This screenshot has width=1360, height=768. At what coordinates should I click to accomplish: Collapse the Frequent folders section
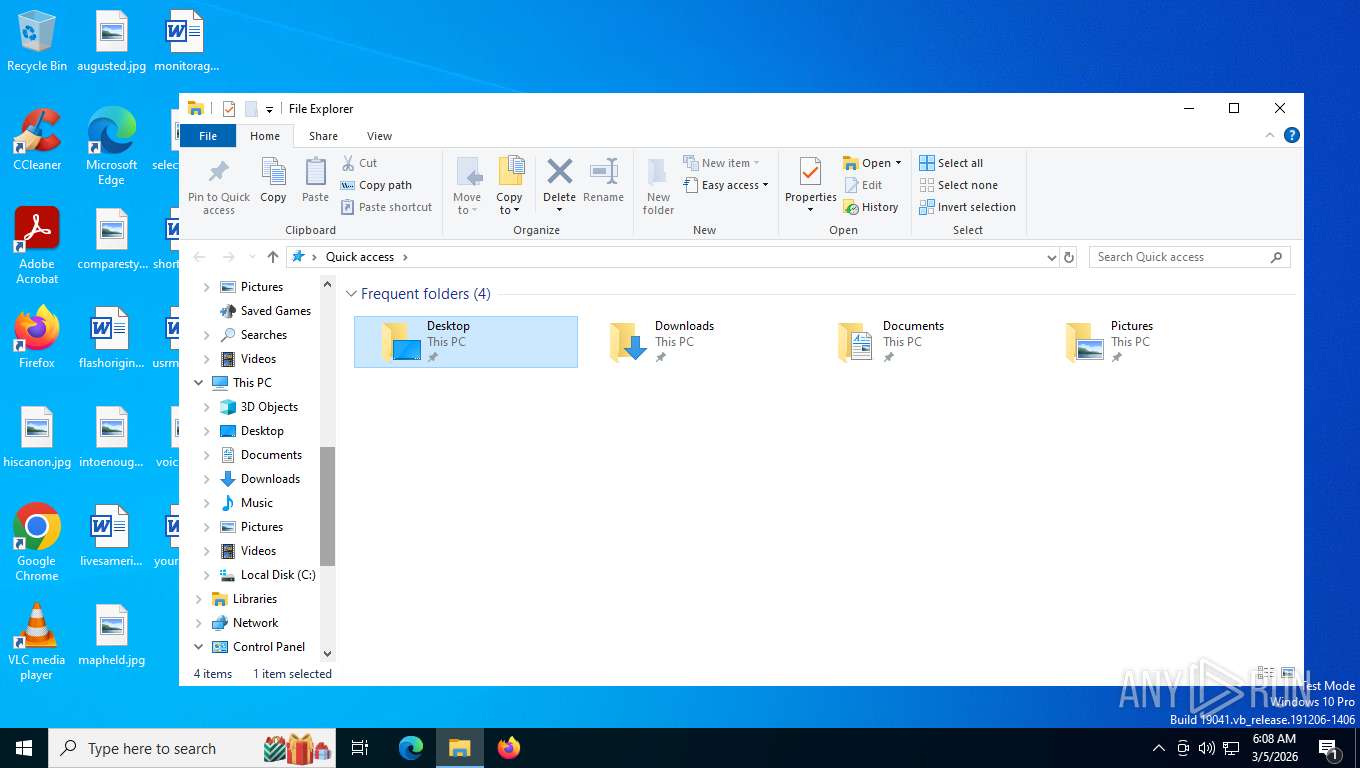(x=351, y=294)
